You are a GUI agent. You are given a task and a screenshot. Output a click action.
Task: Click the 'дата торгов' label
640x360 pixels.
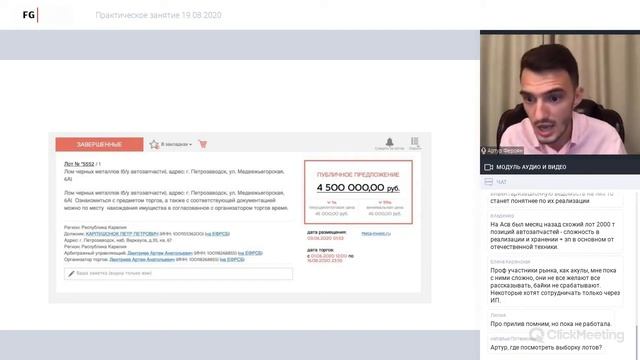320,250
